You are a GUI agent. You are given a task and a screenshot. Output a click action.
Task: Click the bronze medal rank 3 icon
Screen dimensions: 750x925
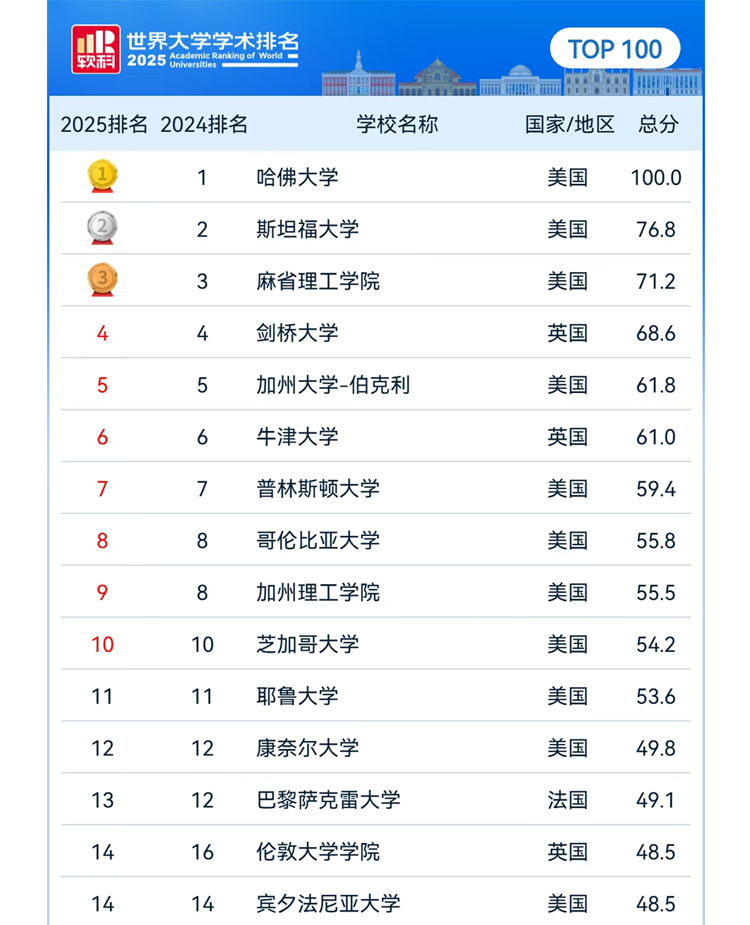102,281
